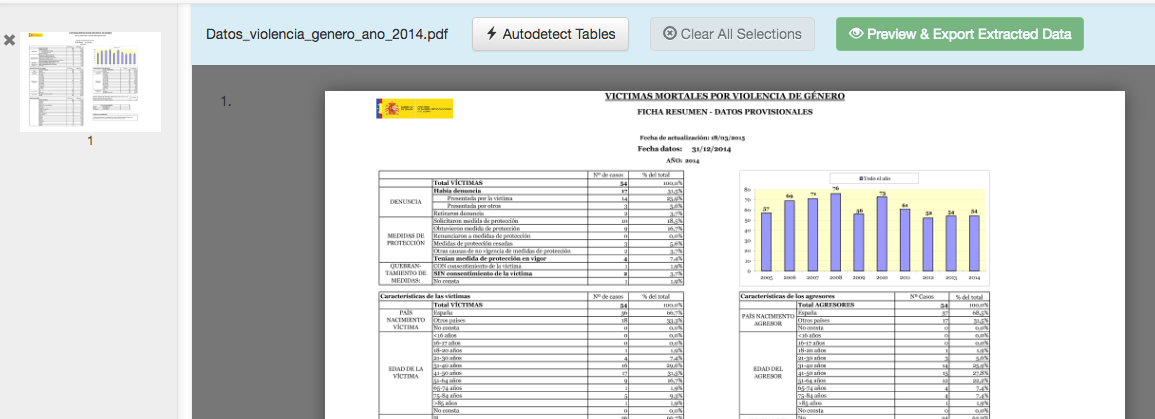
Task: Click Renunciaron a medidas de protección row
Action: pyautogui.click(x=557, y=236)
